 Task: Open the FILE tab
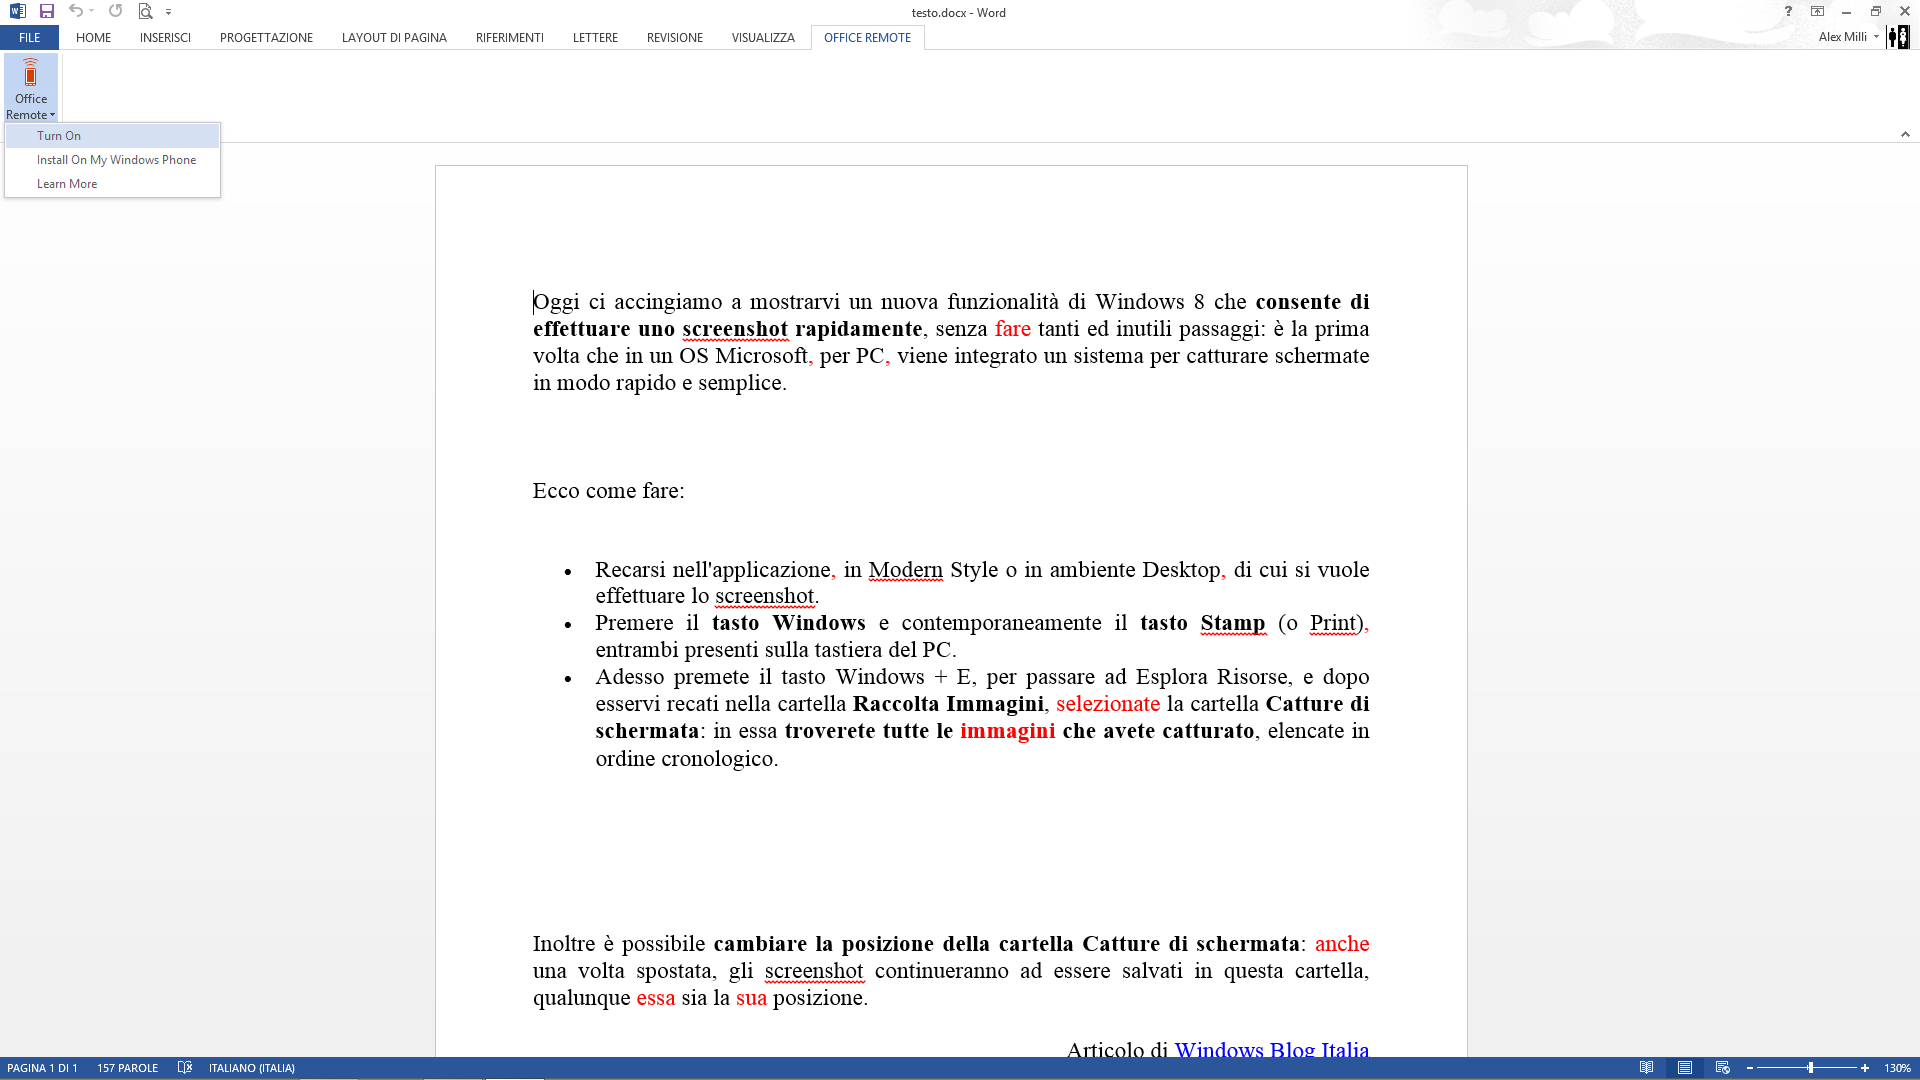pyautogui.click(x=30, y=37)
